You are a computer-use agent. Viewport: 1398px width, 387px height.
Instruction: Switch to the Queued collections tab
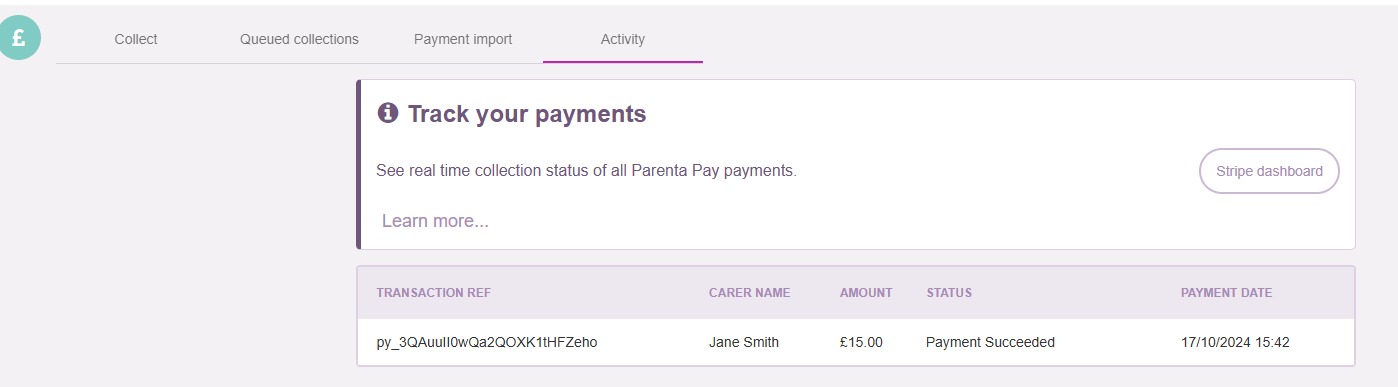click(299, 39)
